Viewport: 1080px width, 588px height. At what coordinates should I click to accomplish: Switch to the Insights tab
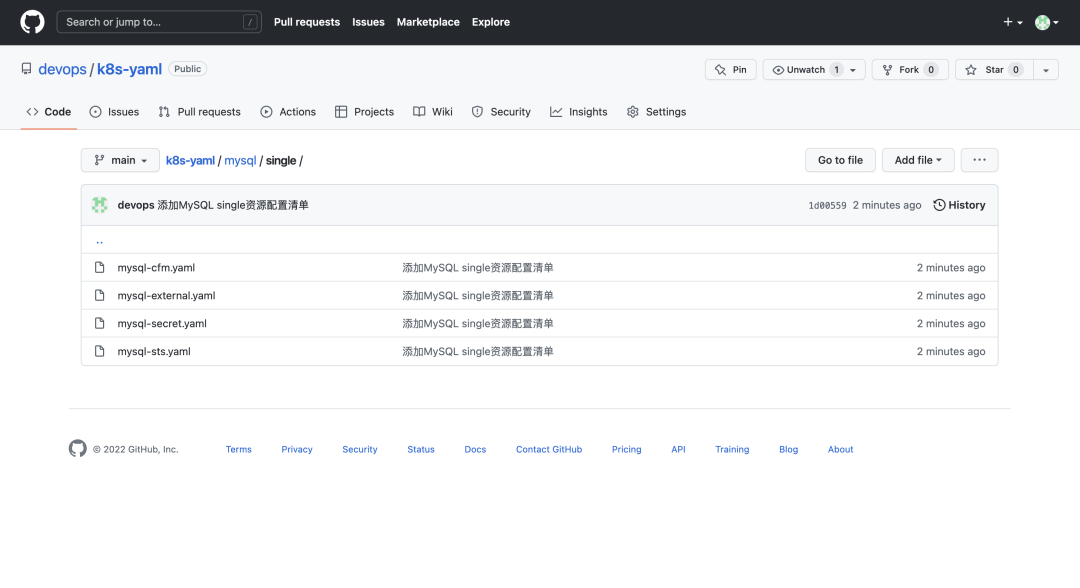pos(579,112)
